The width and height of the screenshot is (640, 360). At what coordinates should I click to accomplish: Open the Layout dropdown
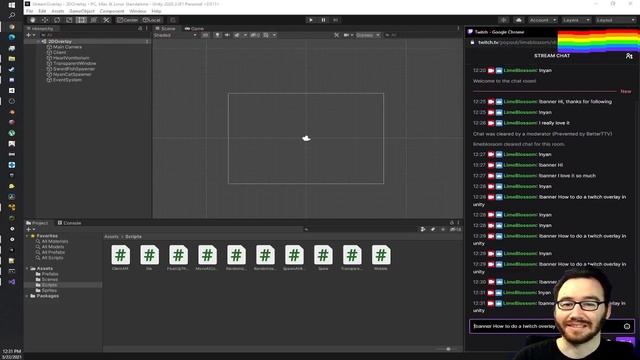[616, 20]
